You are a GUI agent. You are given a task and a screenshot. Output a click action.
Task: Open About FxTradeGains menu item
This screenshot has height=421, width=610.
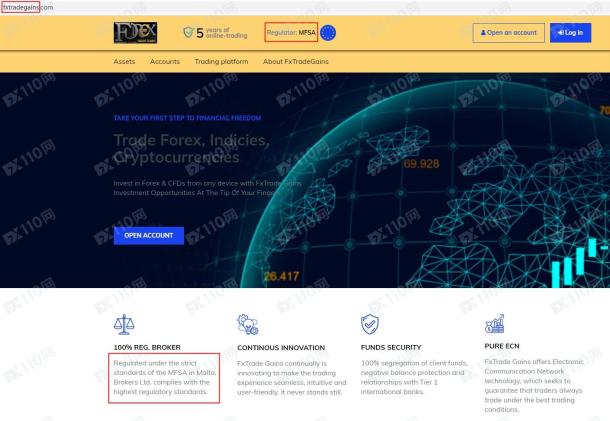tap(296, 61)
